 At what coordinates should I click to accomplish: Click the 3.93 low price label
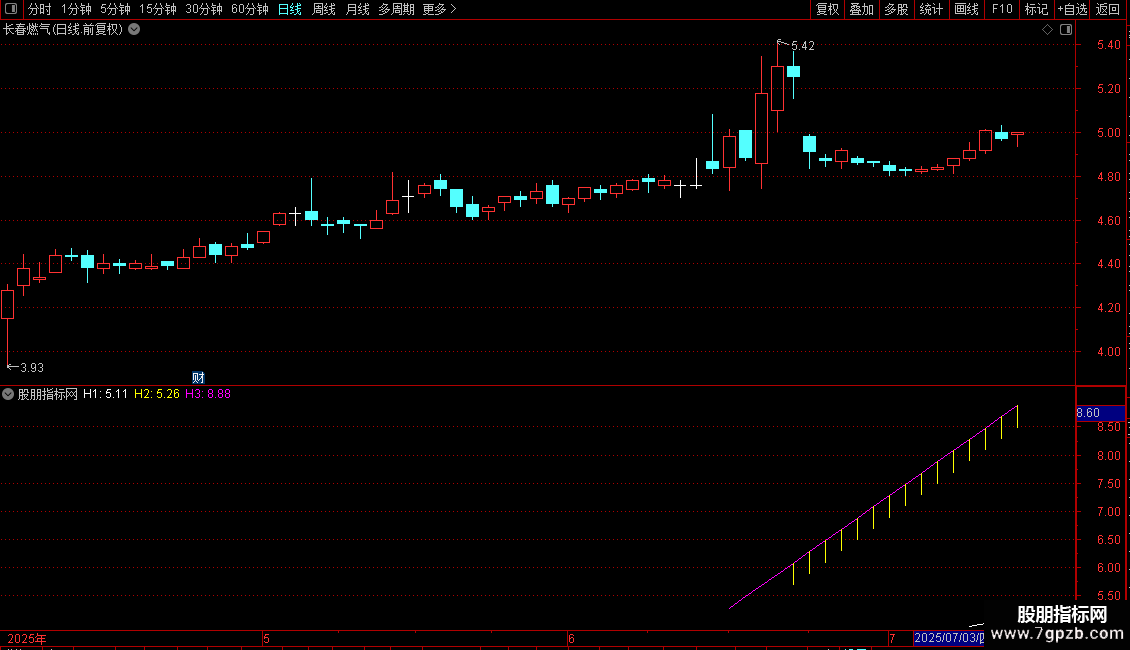32,368
